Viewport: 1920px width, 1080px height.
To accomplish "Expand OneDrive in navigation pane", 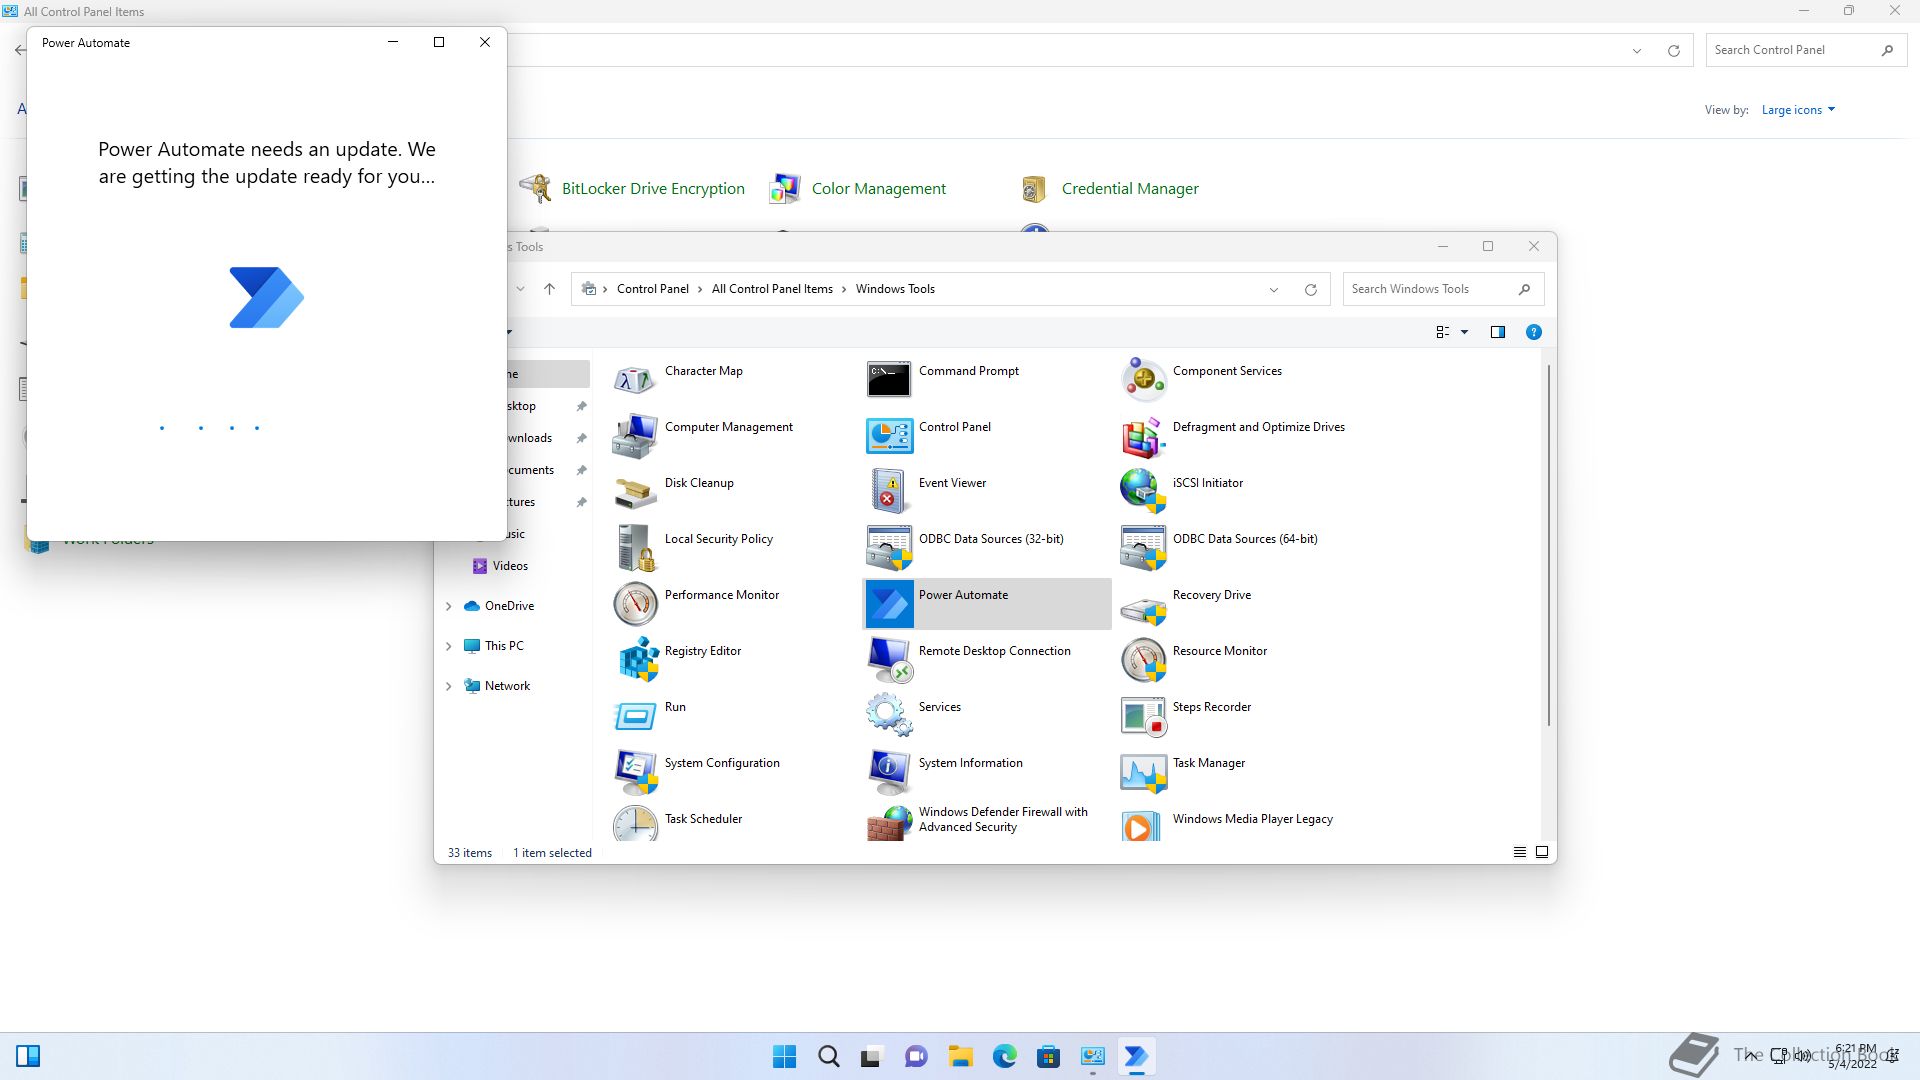I will (x=449, y=606).
